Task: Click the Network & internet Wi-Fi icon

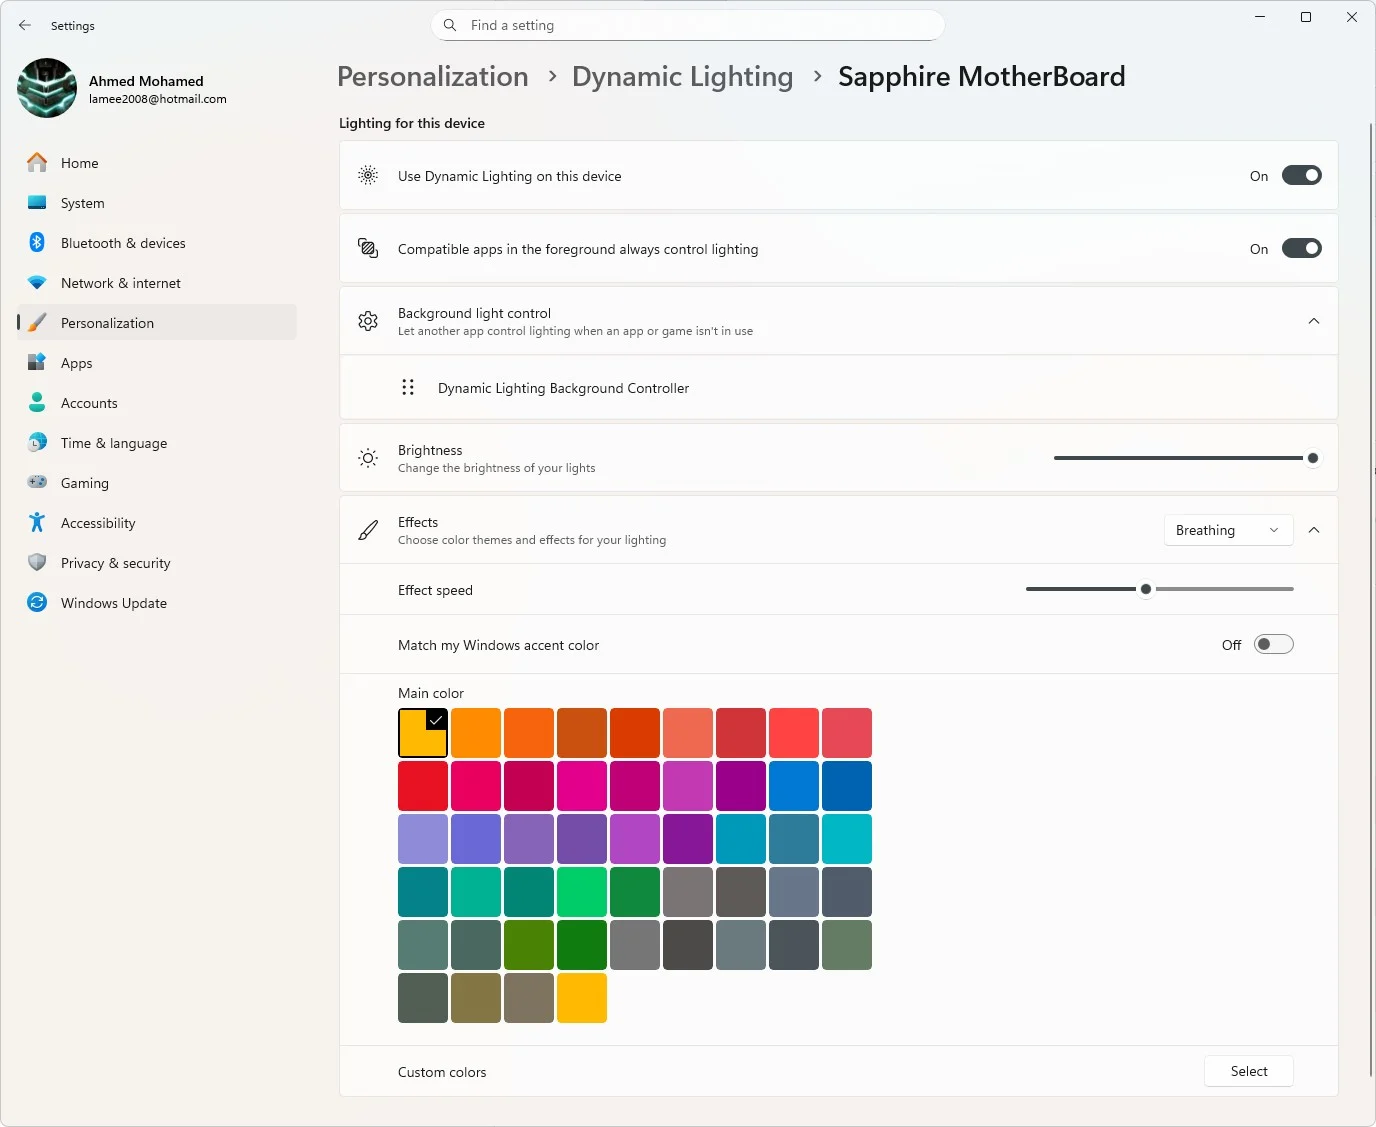Action: tap(37, 283)
